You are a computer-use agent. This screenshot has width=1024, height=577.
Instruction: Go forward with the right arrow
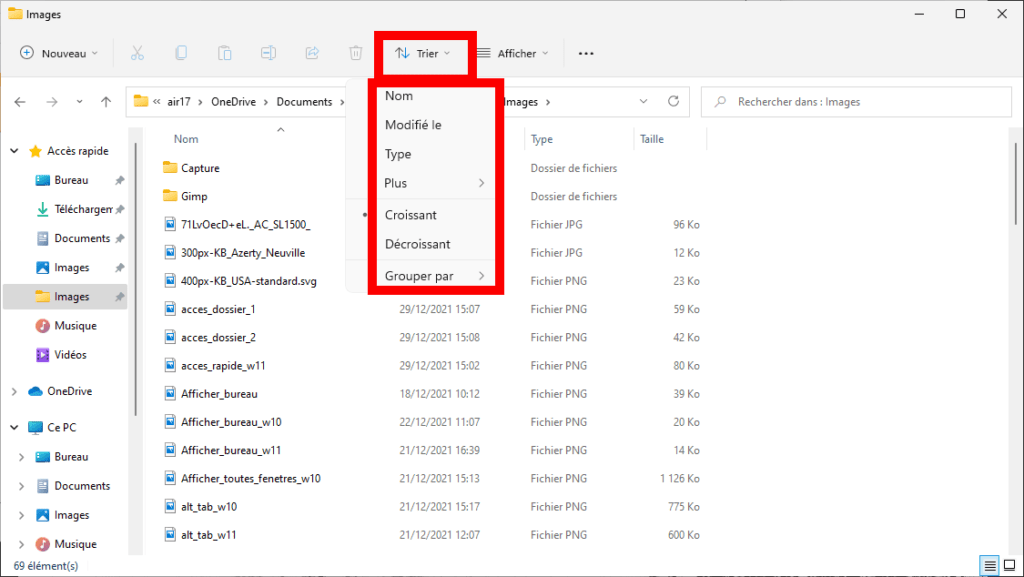tap(52, 102)
